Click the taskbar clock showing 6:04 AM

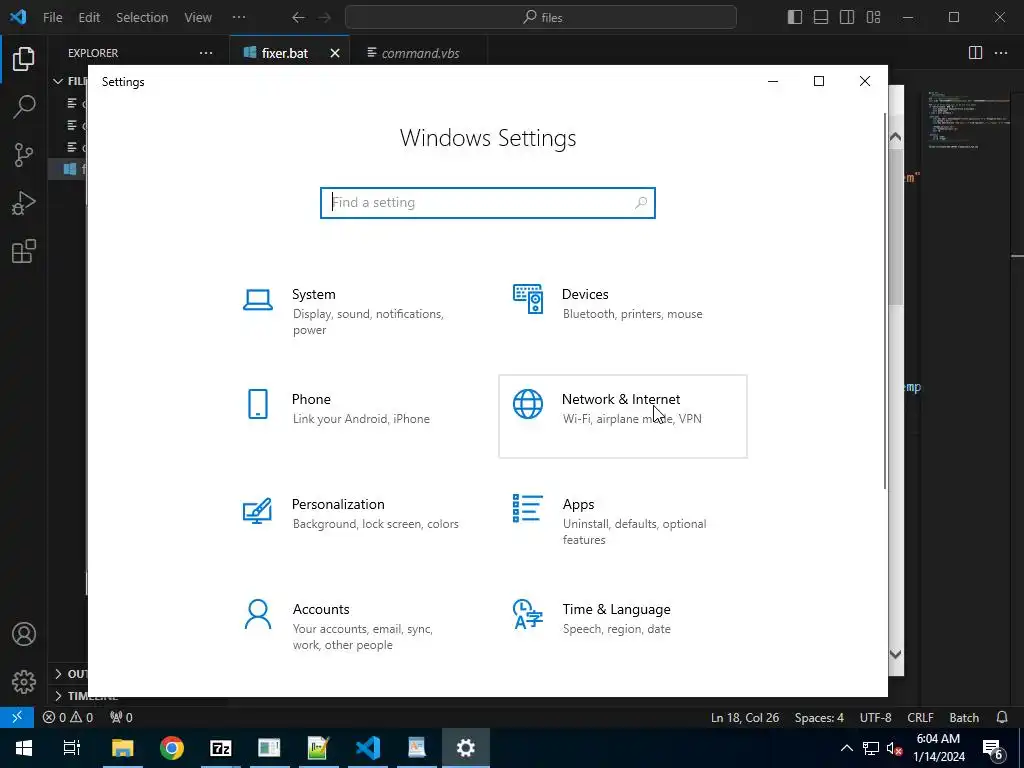tap(939, 748)
